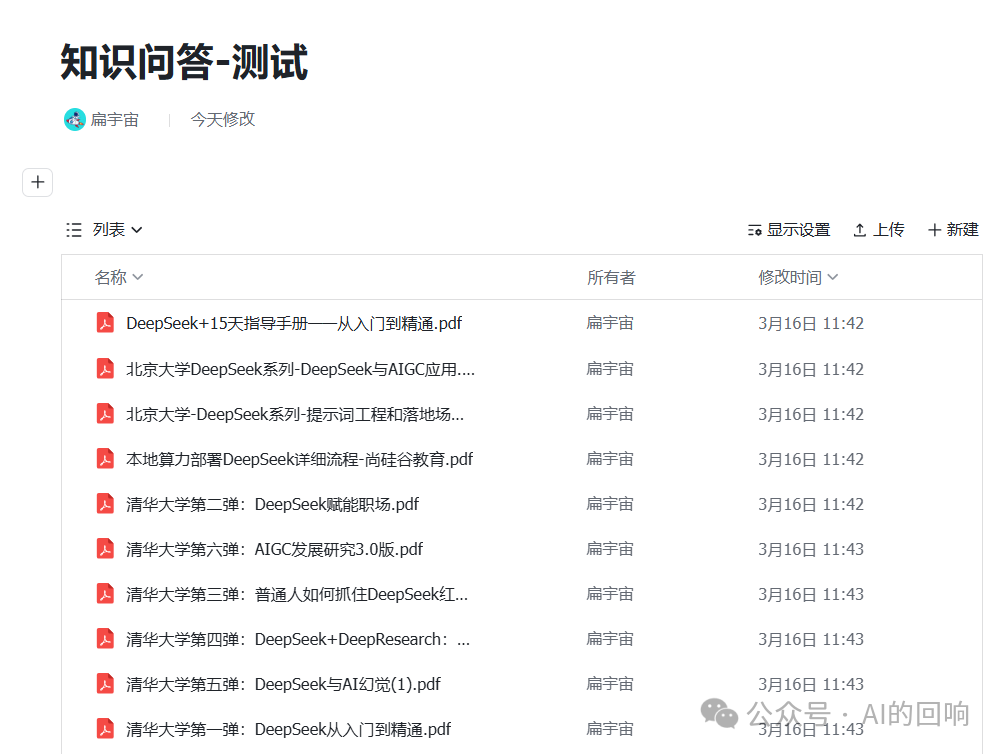The image size is (1001, 754).
Task: Click the page title 知识问答-测试
Action: pyautogui.click(x=184, y=62)
